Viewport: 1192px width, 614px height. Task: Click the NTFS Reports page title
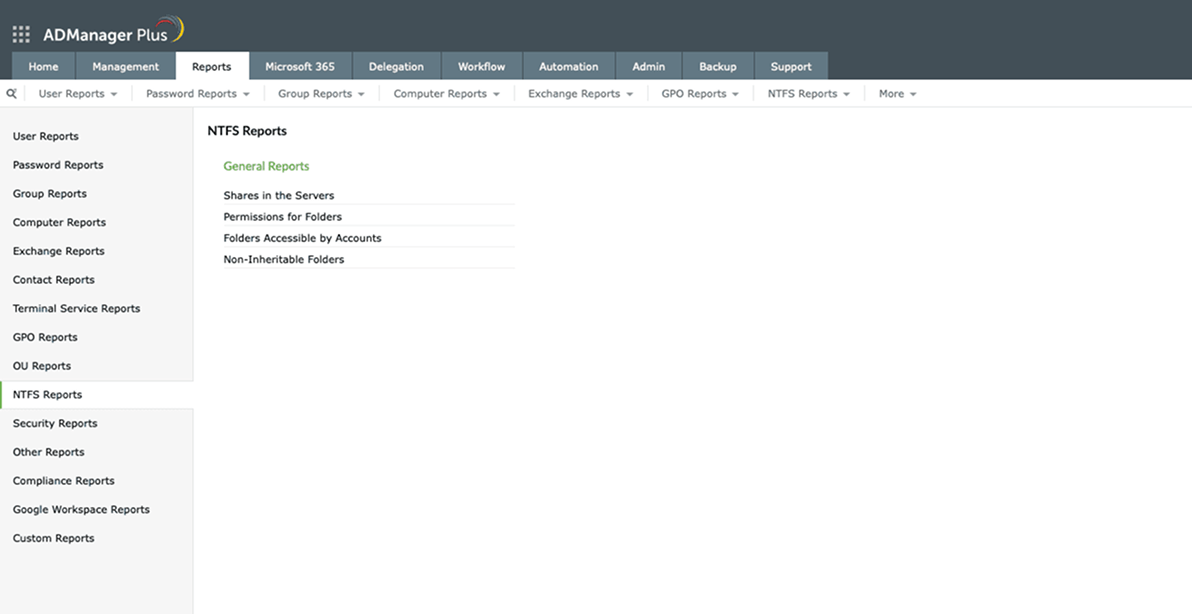pyautogui.click(x=247, y=131)
